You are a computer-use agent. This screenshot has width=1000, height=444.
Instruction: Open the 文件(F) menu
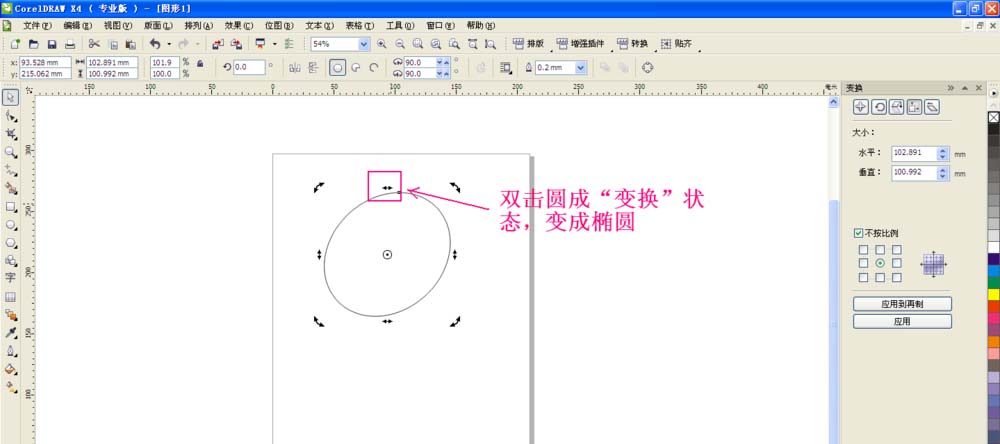point(37,26)
